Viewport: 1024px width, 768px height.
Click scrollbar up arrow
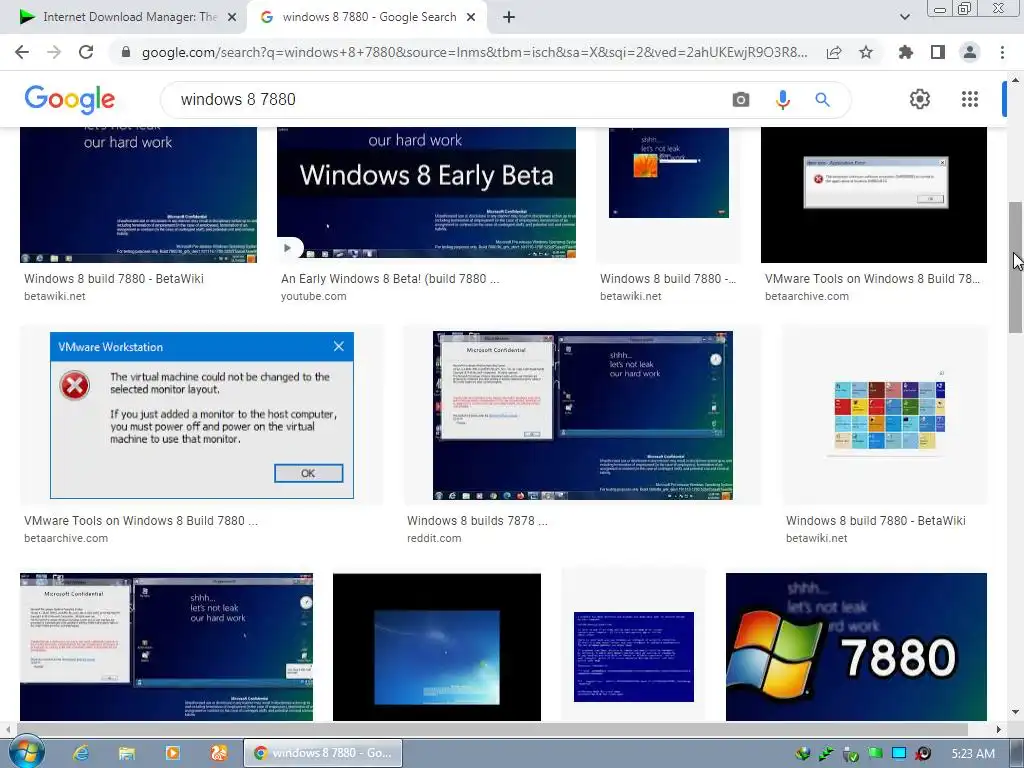point(1016,79)
